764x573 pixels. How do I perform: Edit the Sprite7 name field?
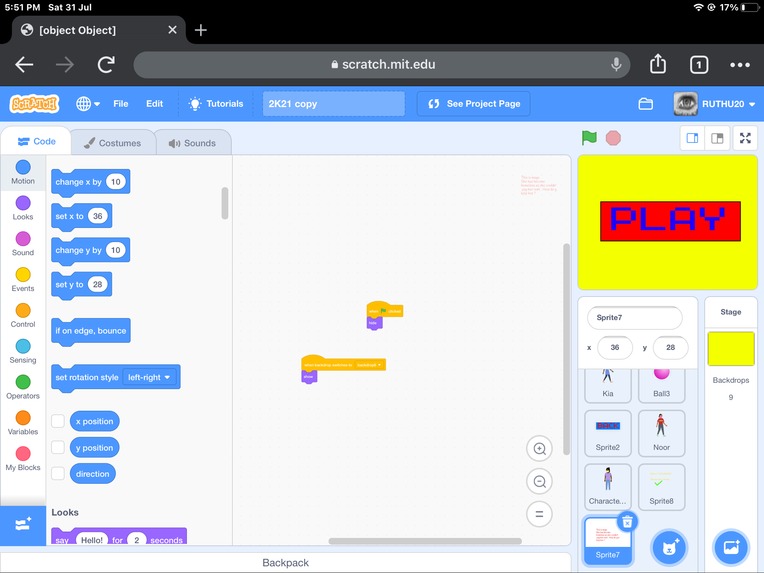coord(634,318)
